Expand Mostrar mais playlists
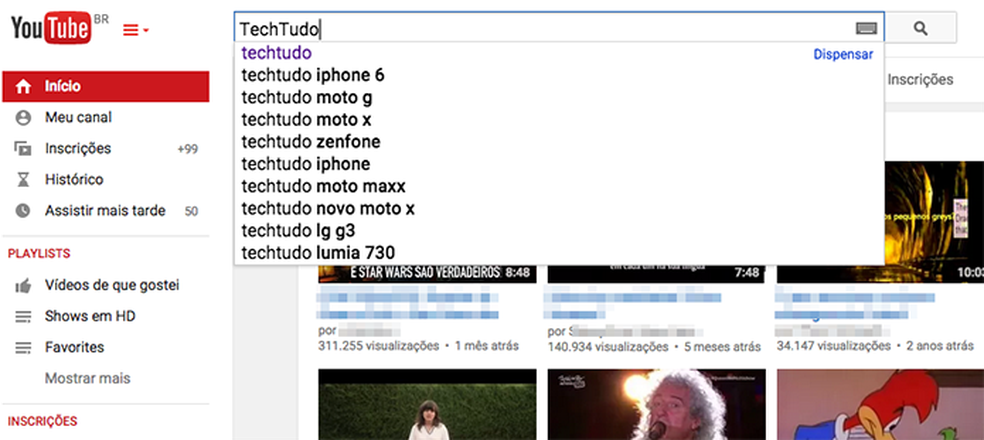Image resolution: width=984 pixels, height=440 pixels. [x=88, y=378]
